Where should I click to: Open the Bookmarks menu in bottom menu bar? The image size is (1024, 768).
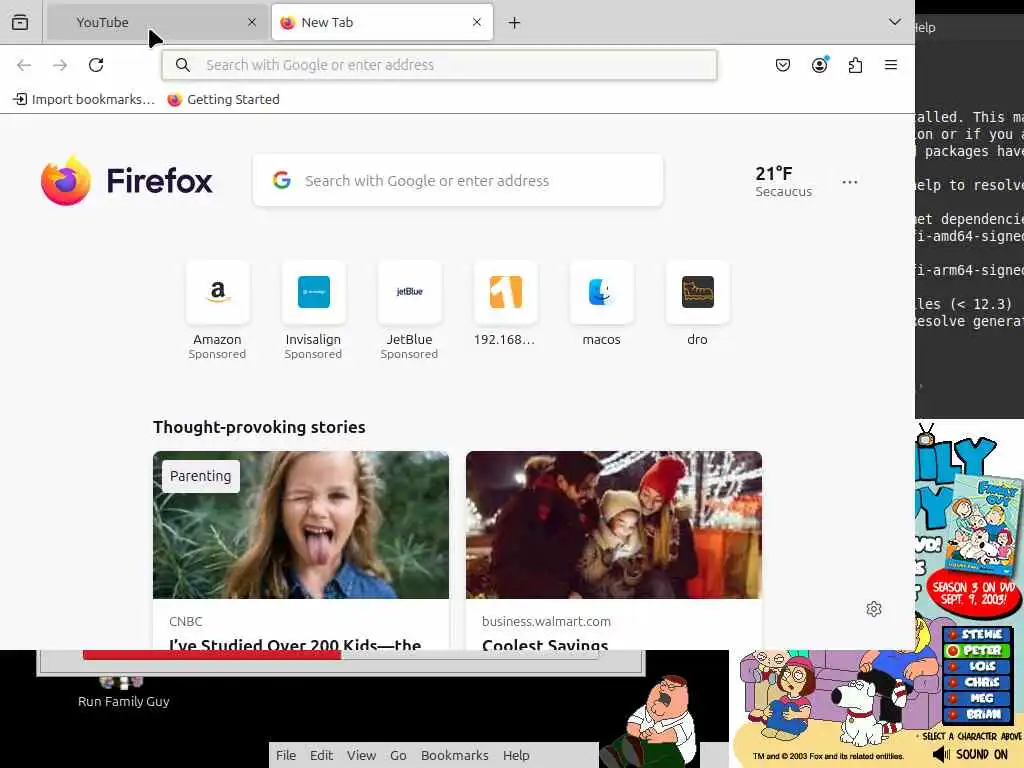click(x=455, y=755)
